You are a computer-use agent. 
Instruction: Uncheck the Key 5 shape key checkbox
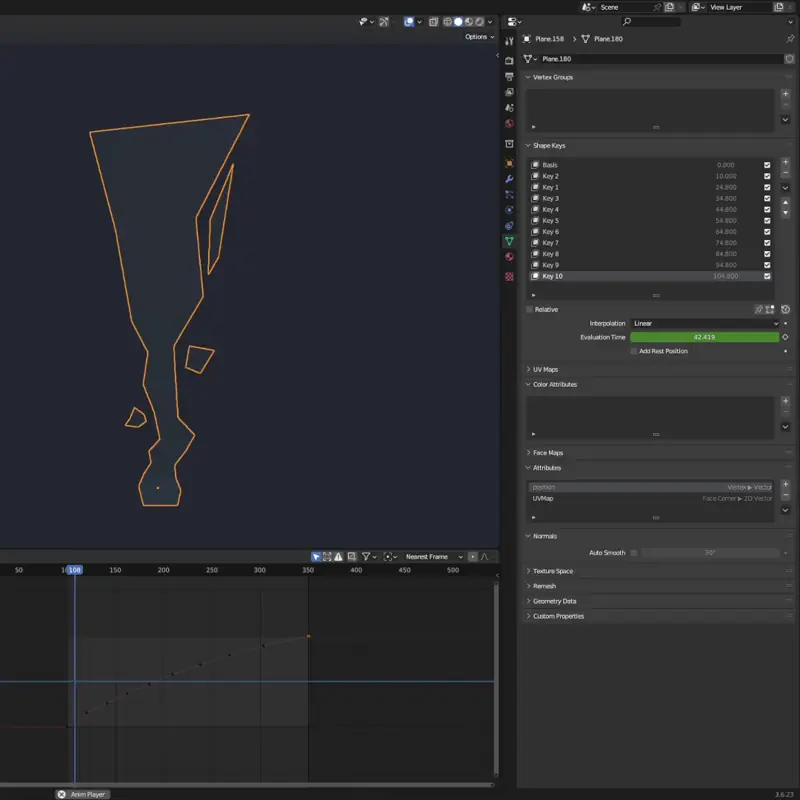click(x=767, y=220)
